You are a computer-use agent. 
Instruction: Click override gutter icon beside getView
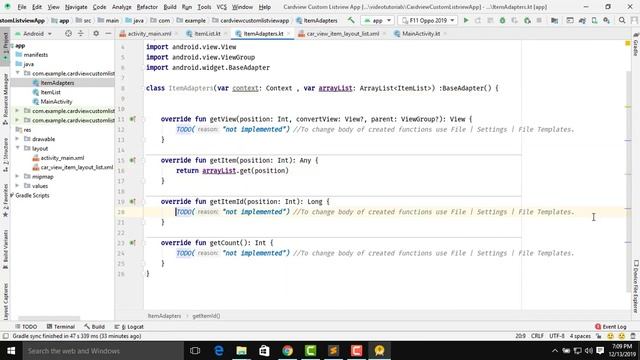coord(133,119)
